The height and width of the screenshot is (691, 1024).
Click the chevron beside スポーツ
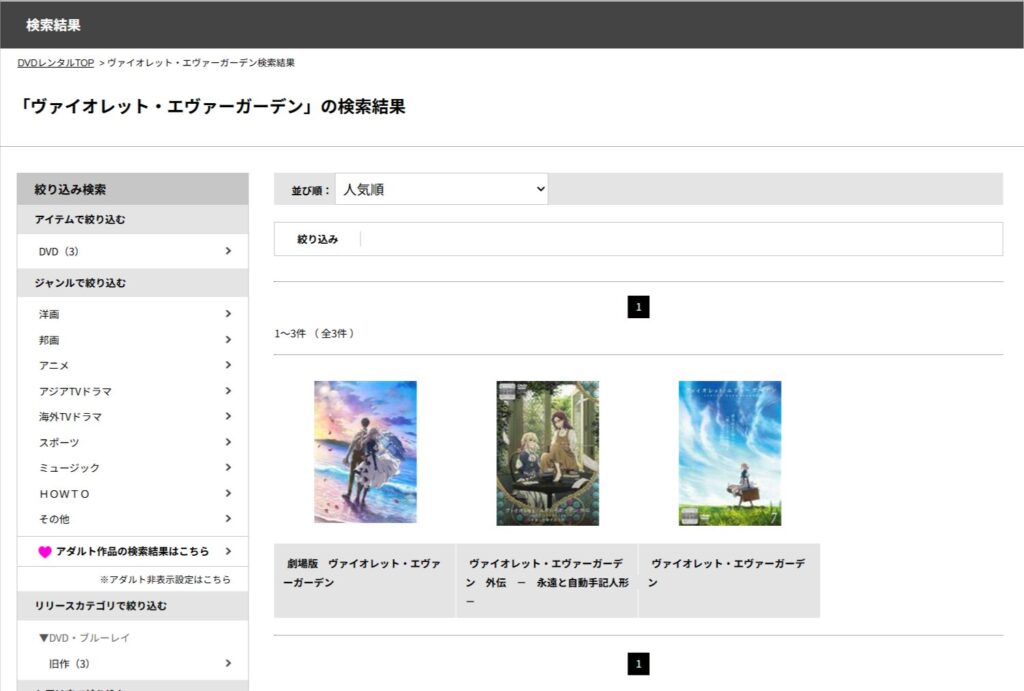pyautogui.click(x=228, y=442)
